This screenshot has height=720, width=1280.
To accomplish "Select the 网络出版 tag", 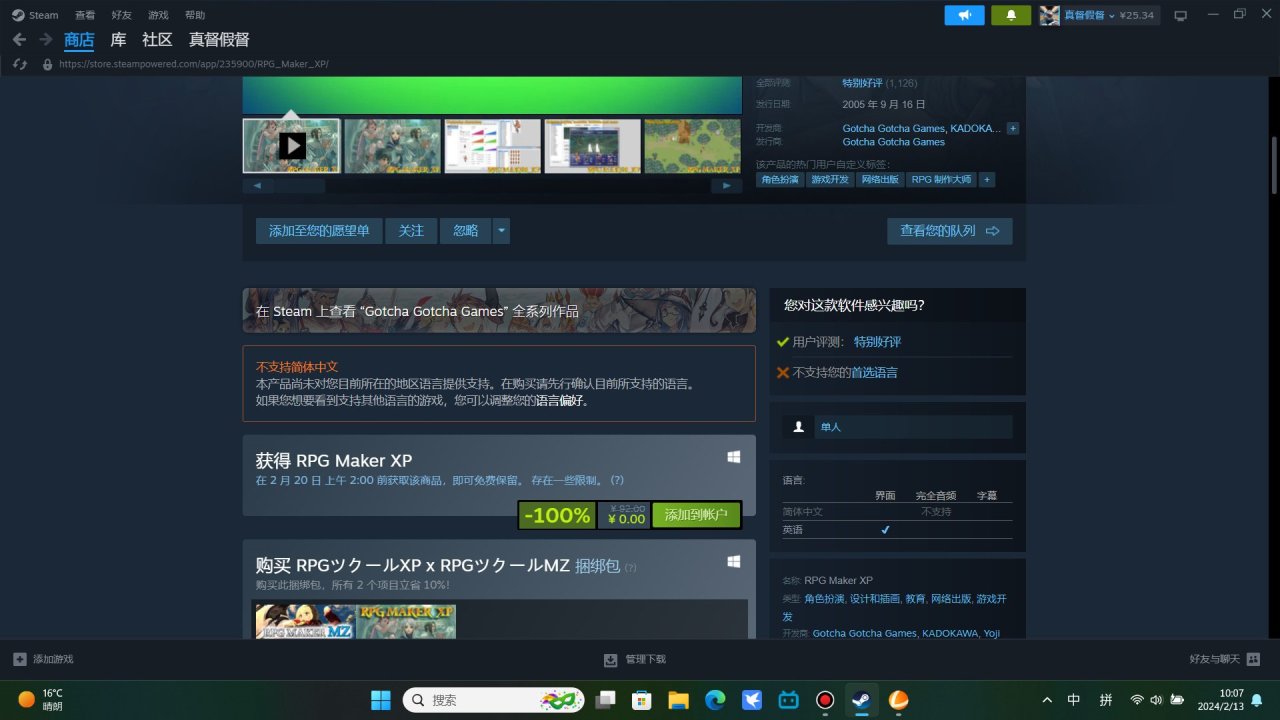I will click(880, 180).
